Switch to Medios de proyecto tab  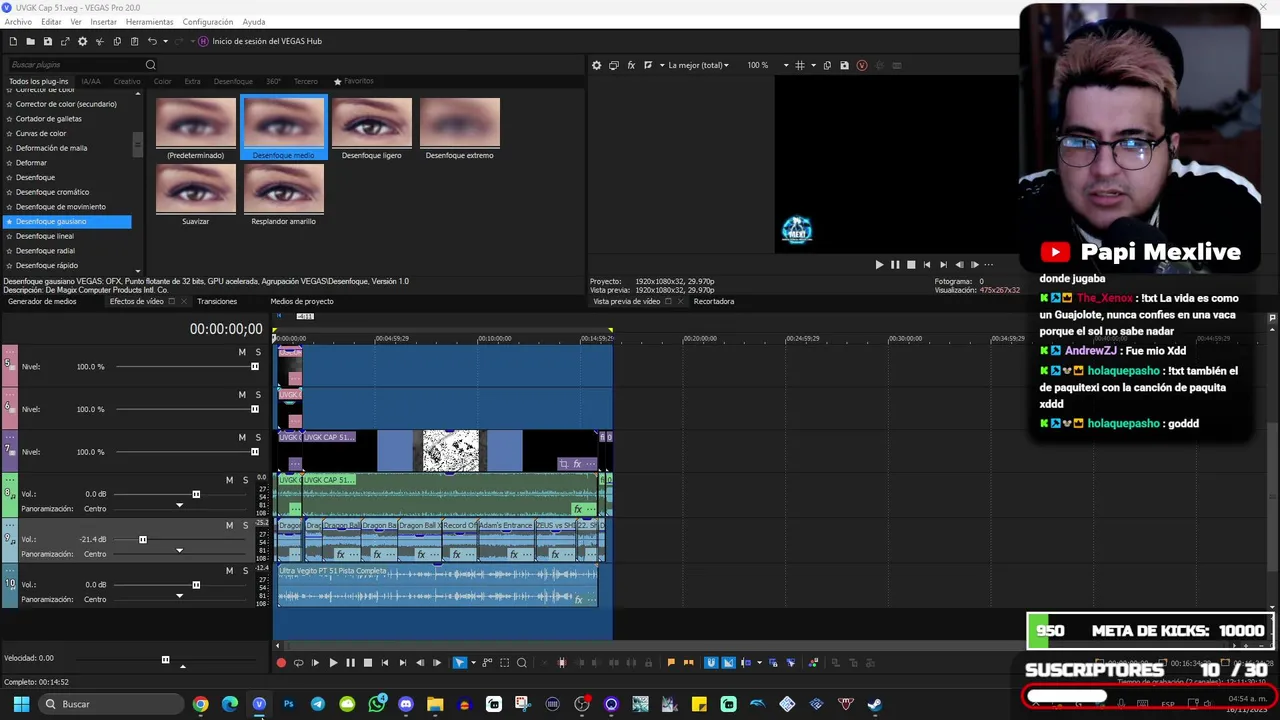tap(302, 301)
